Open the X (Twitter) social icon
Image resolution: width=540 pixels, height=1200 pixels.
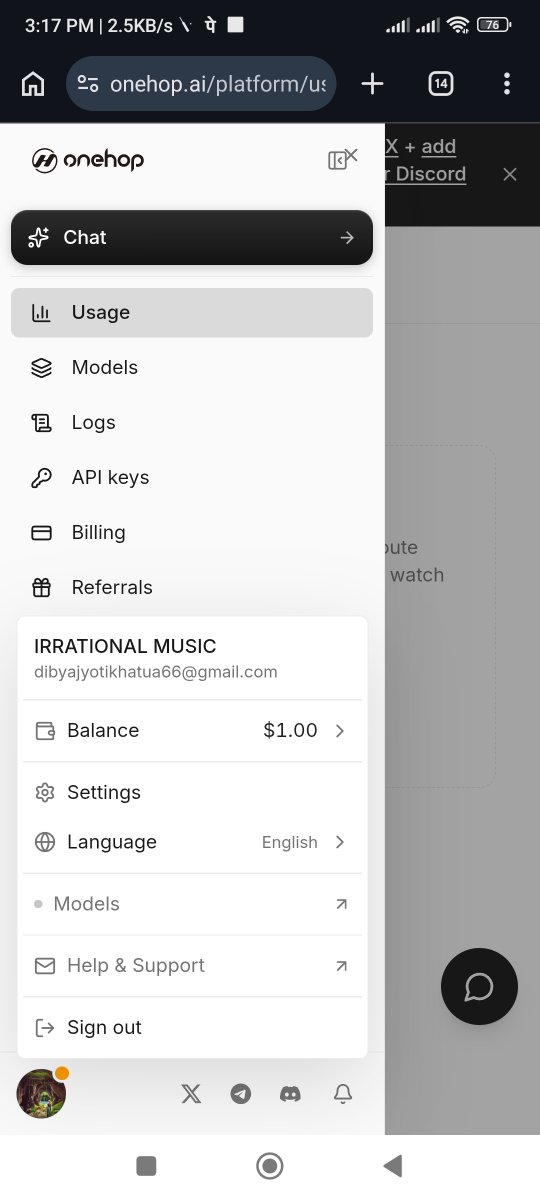click(x=191, y=1094)
